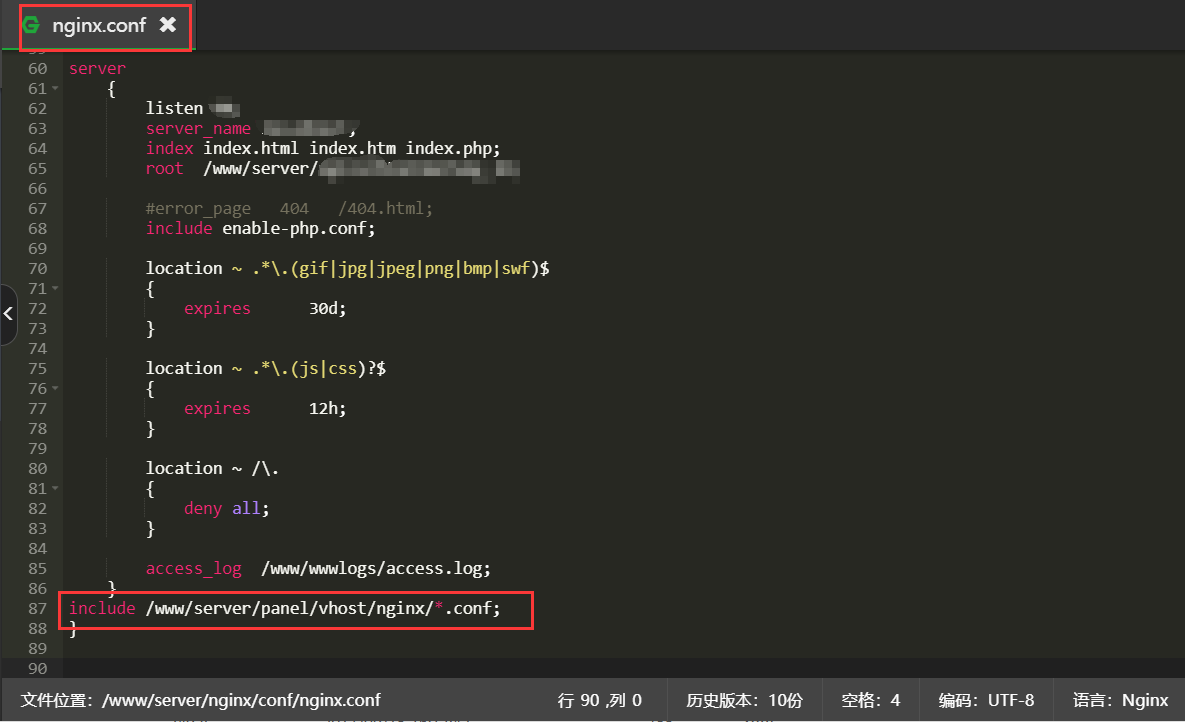Expand the collapsed left sidebar arrow
The image size is (1185, 722).
(8, 314)
